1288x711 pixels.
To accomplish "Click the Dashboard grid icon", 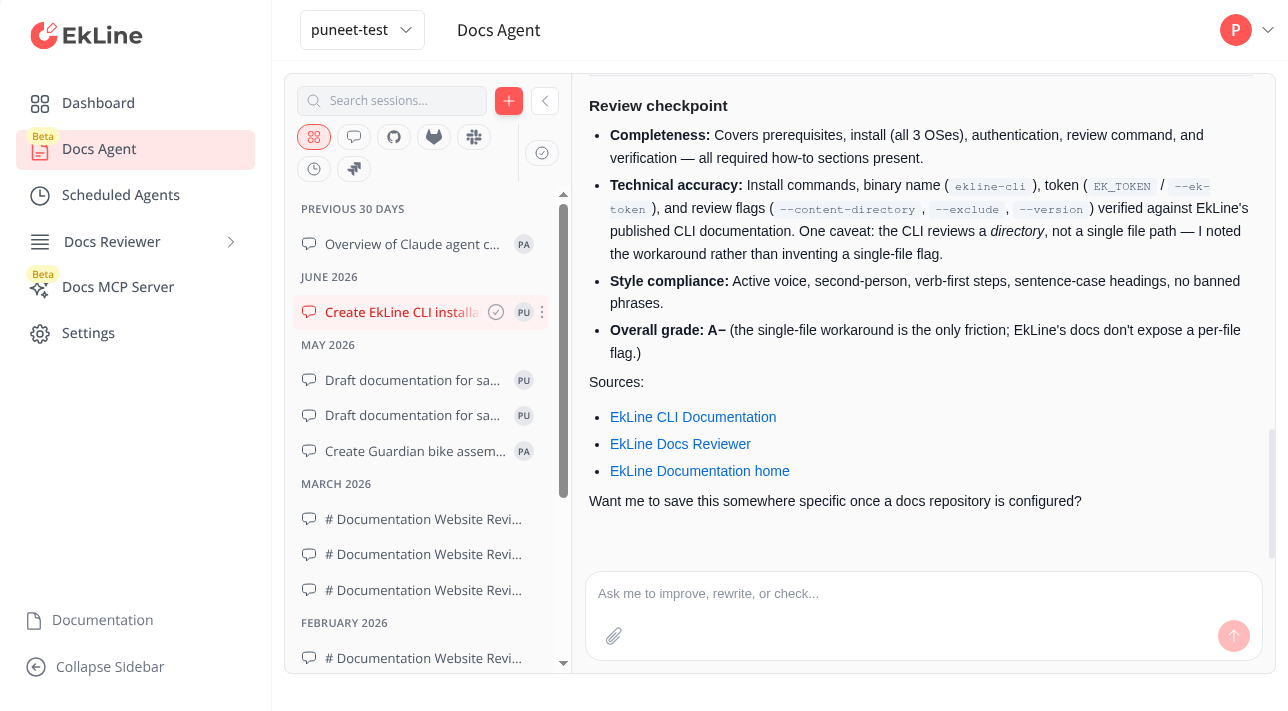I will [x=40, y=104].
